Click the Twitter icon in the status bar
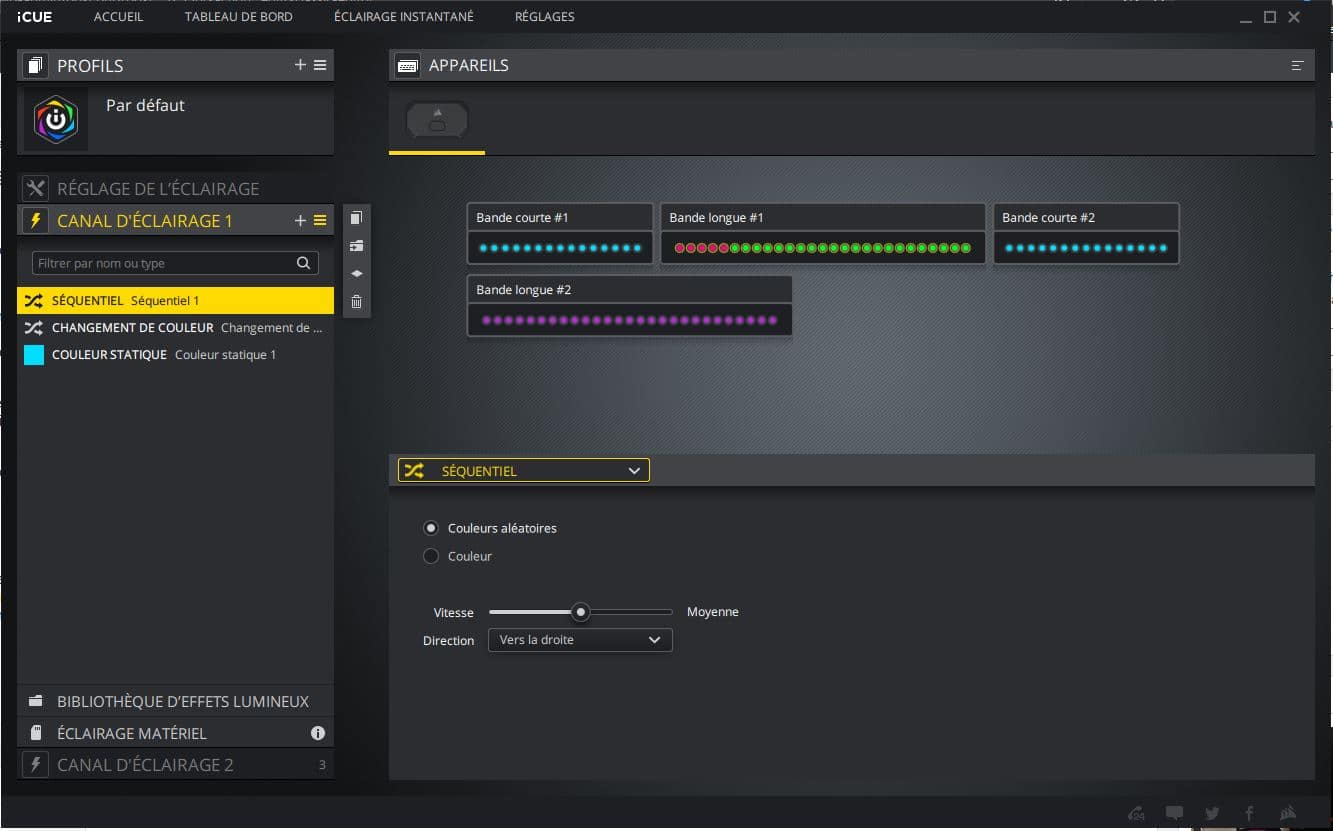The image size is (1333, 831). pos(1212,813)
